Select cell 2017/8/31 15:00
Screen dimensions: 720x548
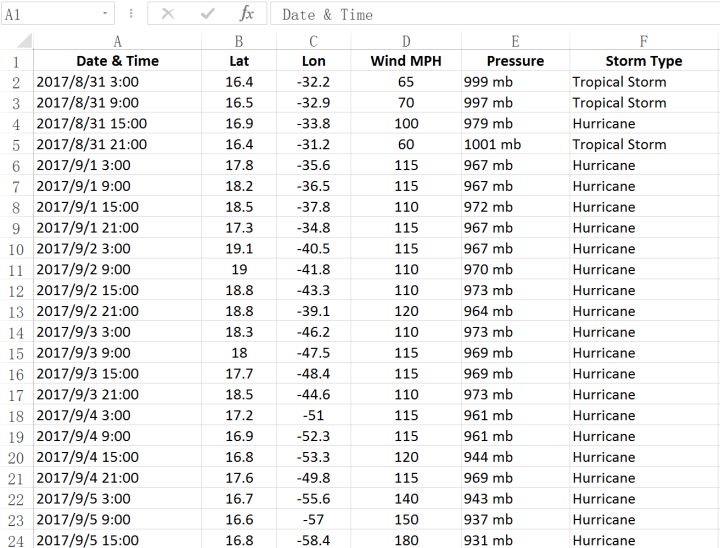[118, 123]
